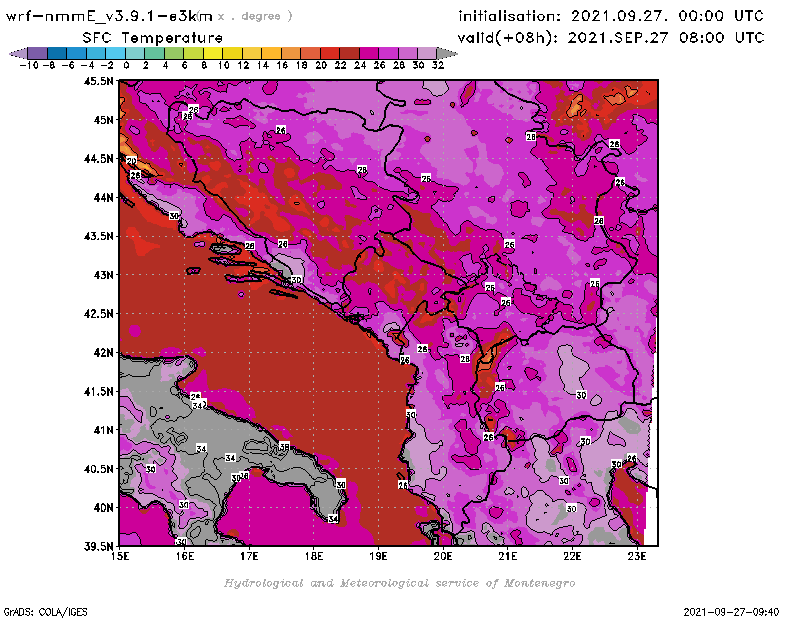Click the 21E longitude label

508,556
